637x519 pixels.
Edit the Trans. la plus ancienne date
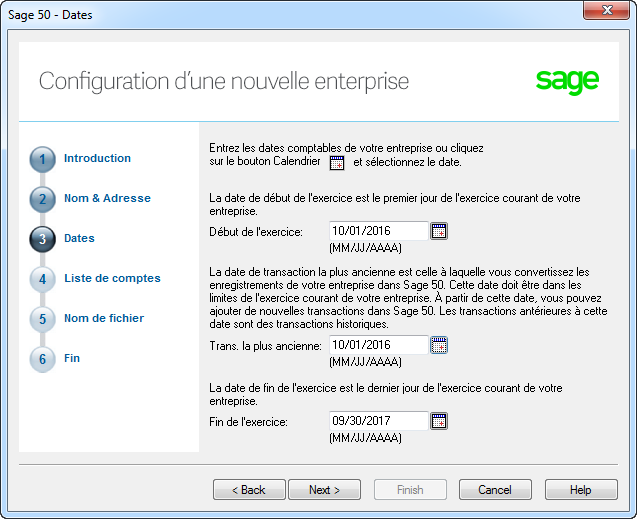[x=378, y=345]
